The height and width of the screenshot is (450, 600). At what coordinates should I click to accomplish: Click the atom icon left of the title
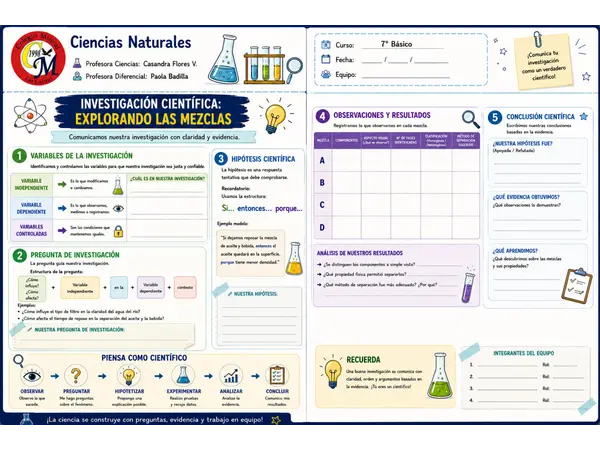(x=30, y=116)
